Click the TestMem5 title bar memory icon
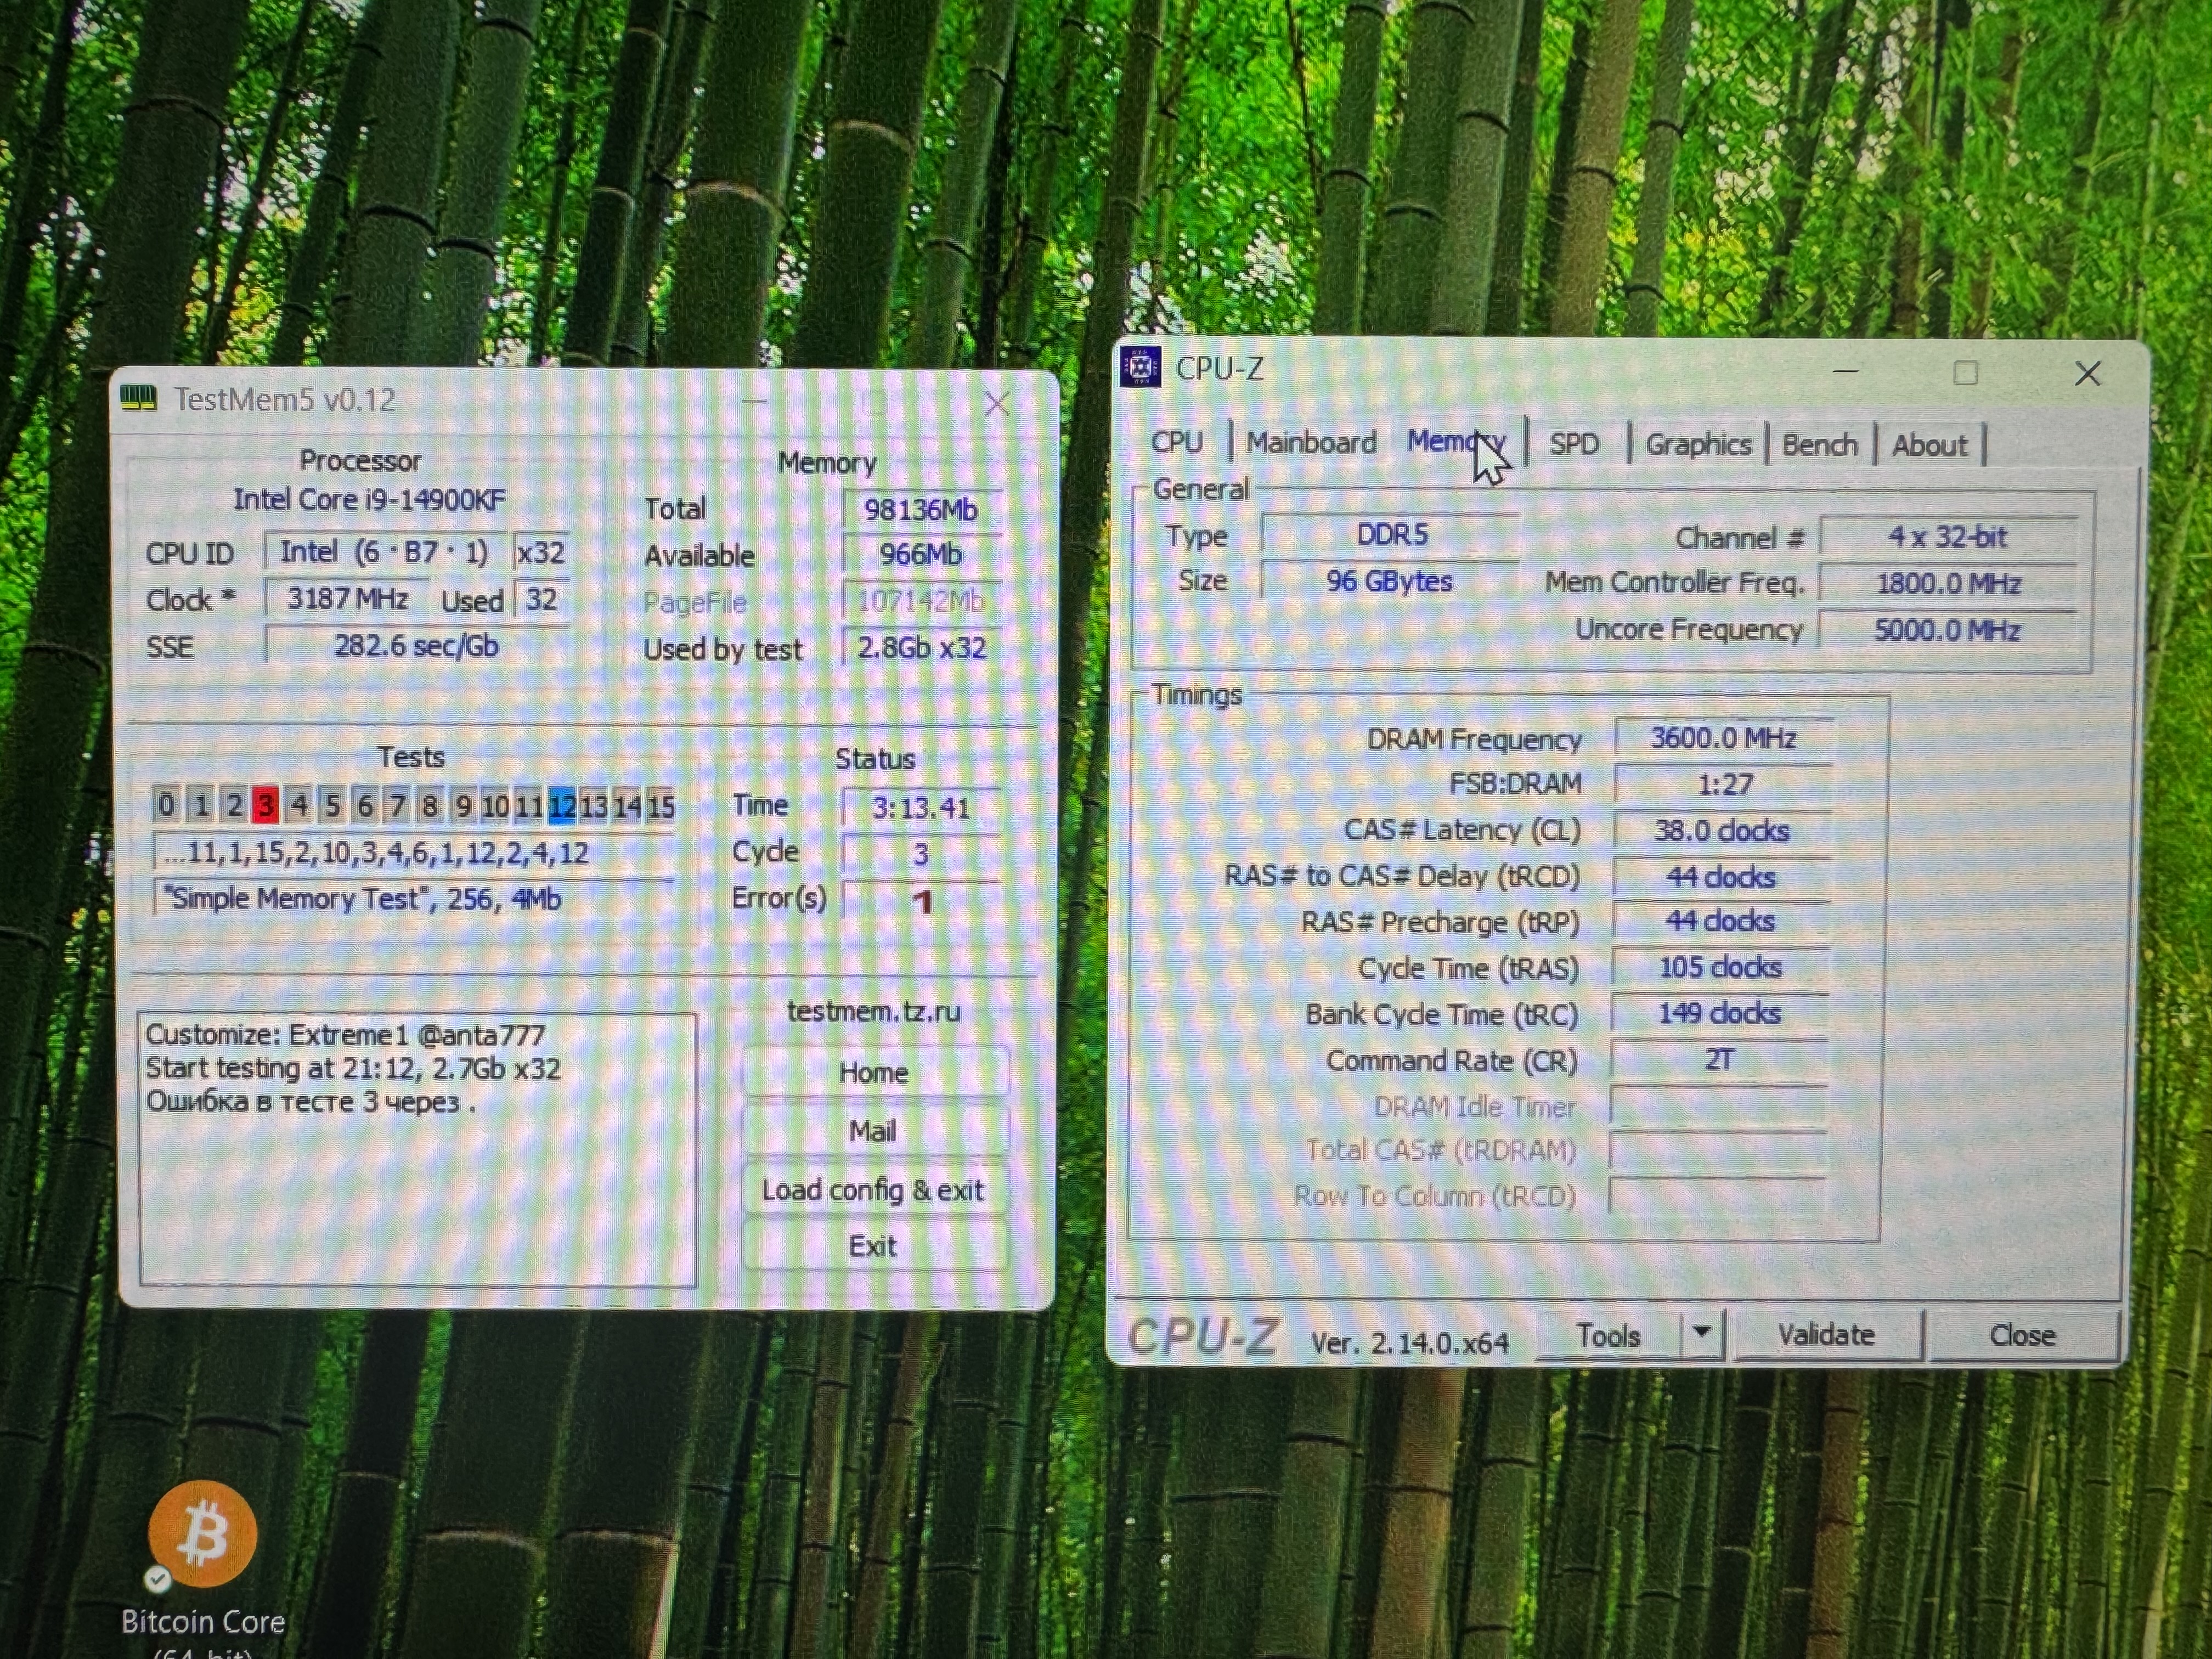Image resolution: width=2212 pixels, height=1659 pixels. (139, 399)
